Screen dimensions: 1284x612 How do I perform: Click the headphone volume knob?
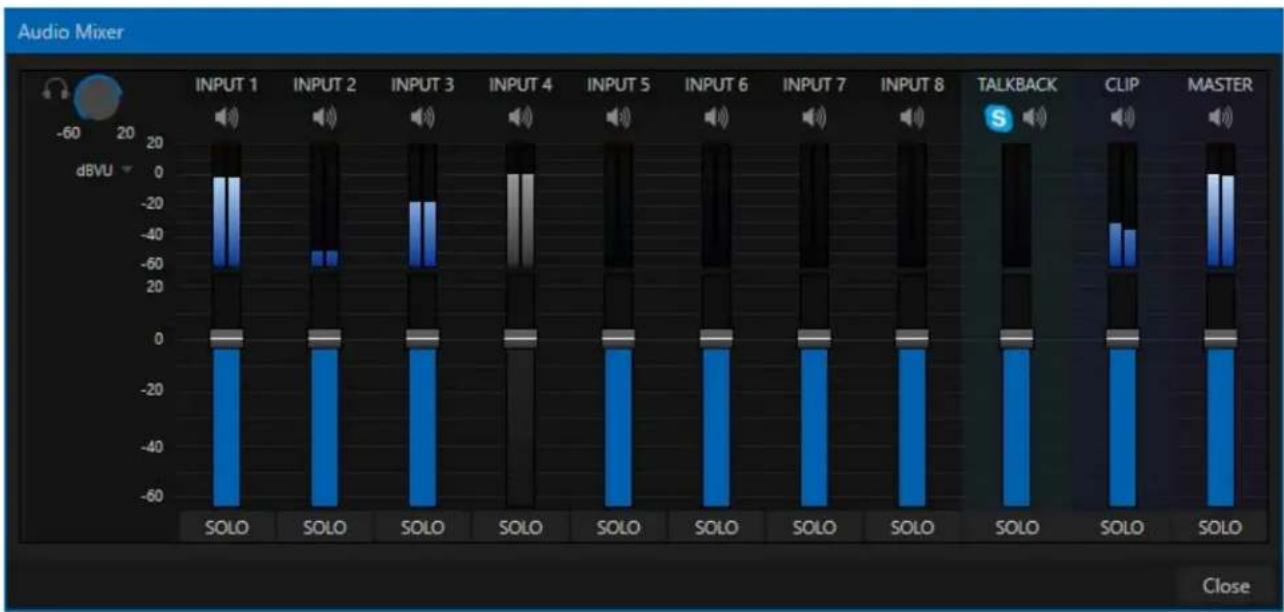coord(97,97)
